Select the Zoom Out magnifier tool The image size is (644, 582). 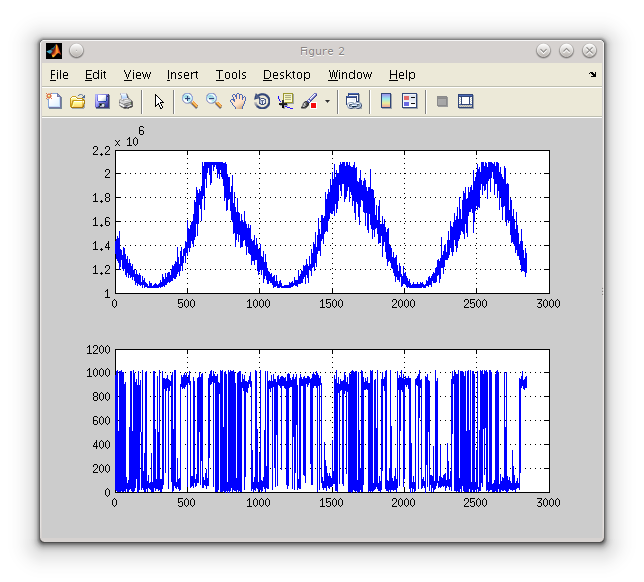coord(214,101)
